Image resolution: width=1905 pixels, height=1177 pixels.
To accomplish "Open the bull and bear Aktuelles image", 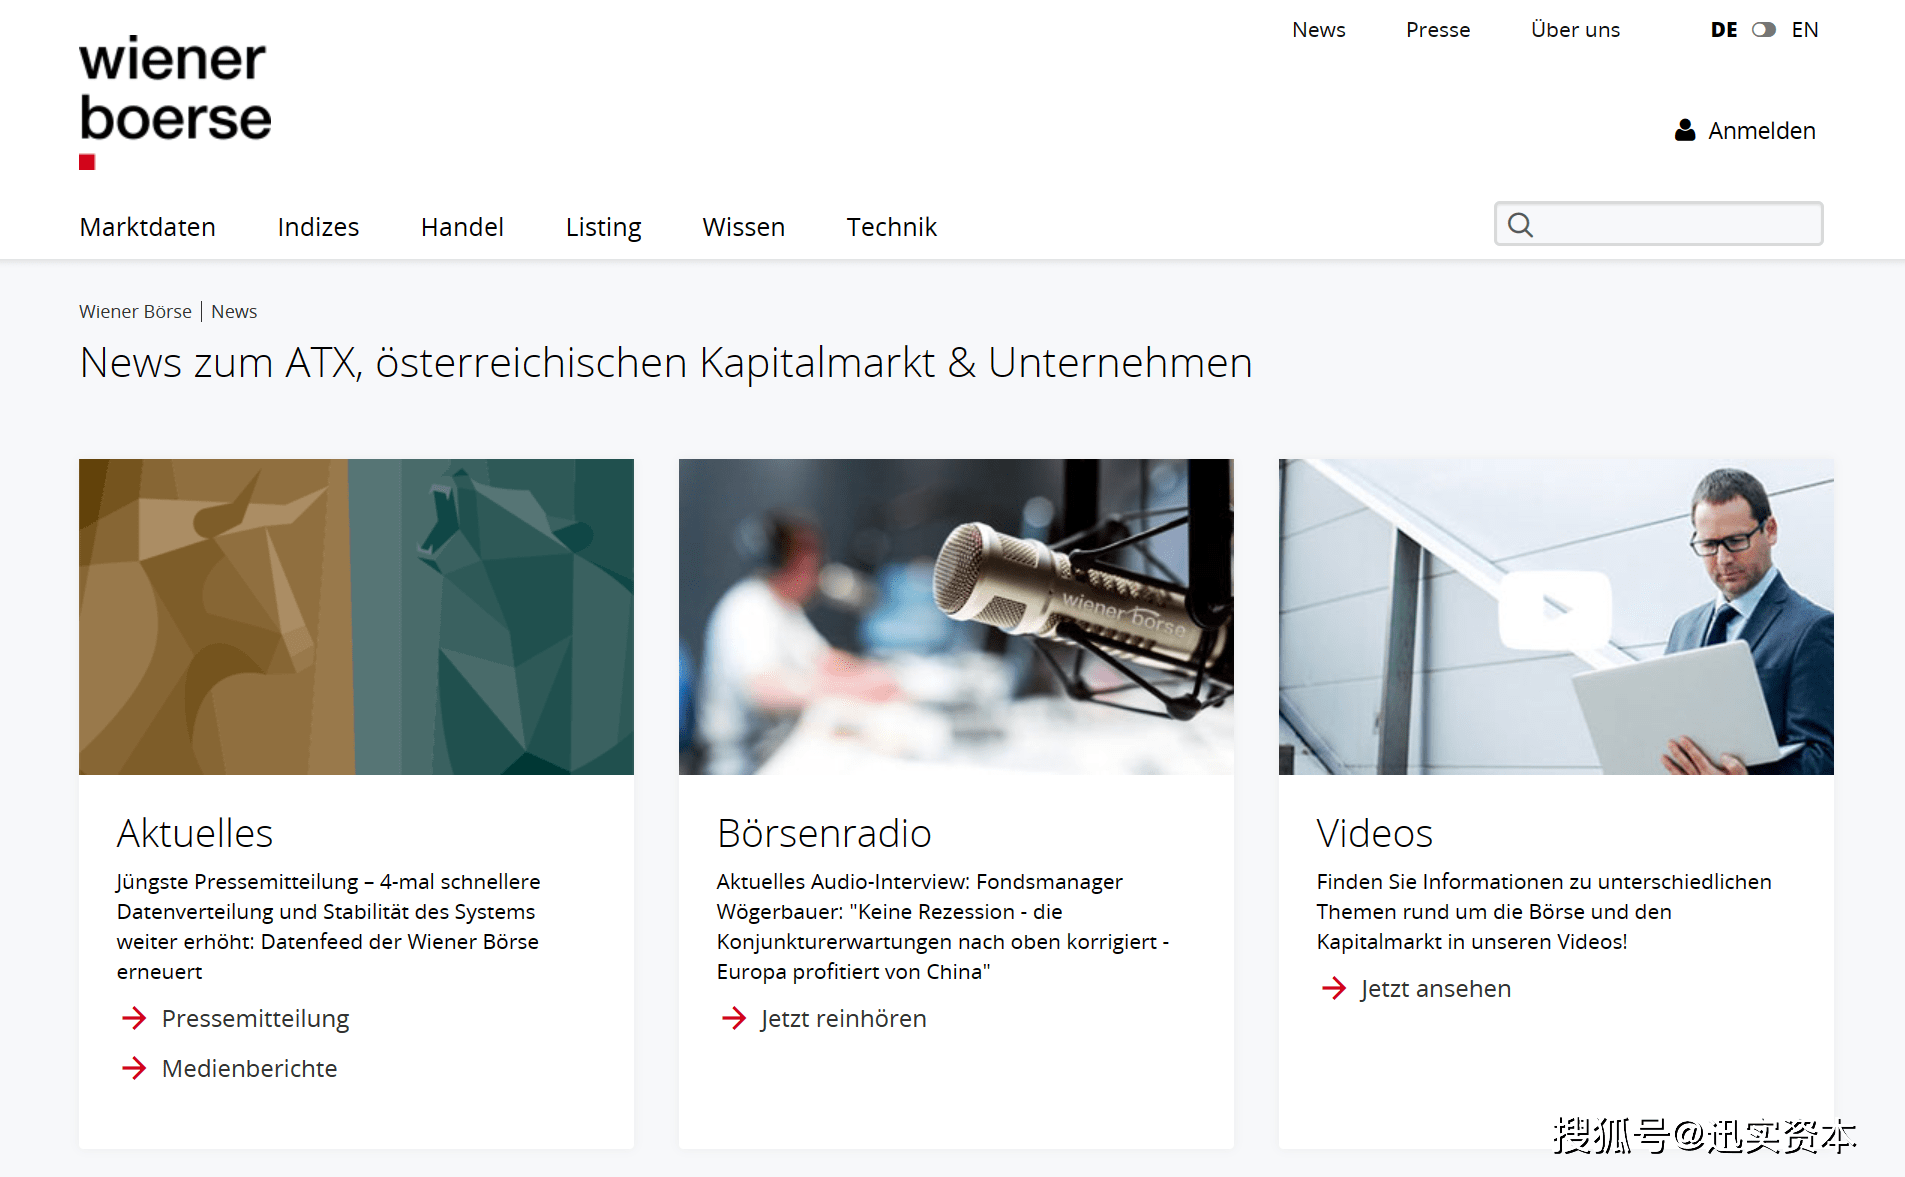I will (x=356, y=617).
